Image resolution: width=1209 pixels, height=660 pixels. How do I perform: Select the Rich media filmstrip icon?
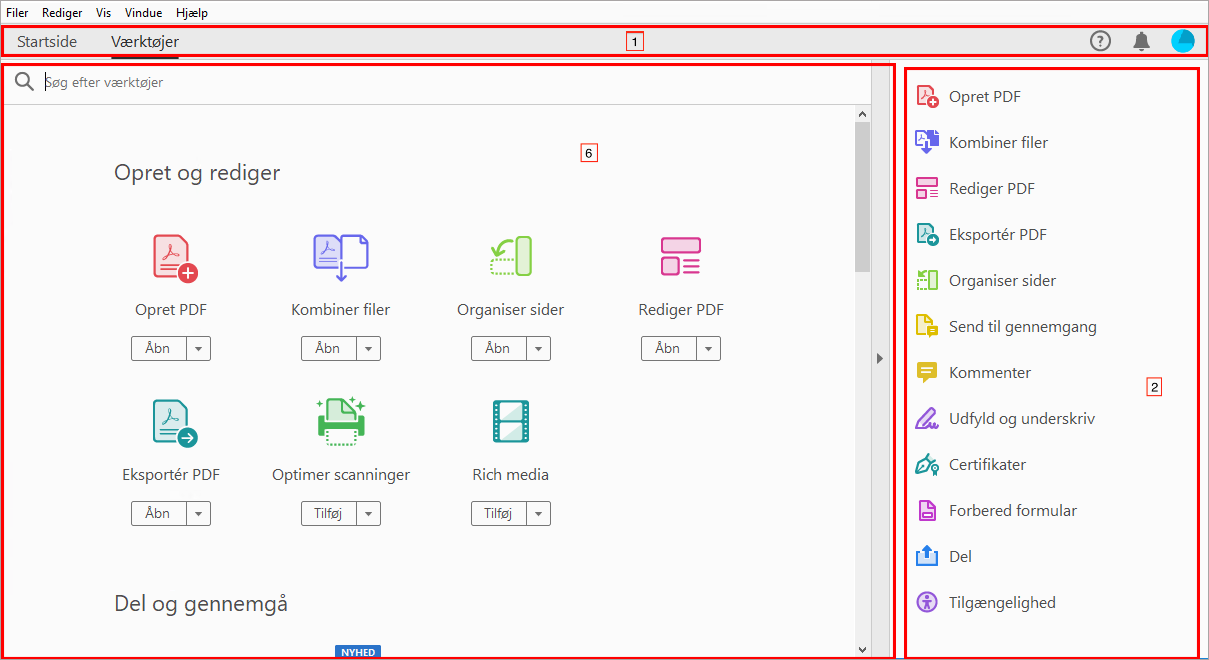click(x=511, y=422)
